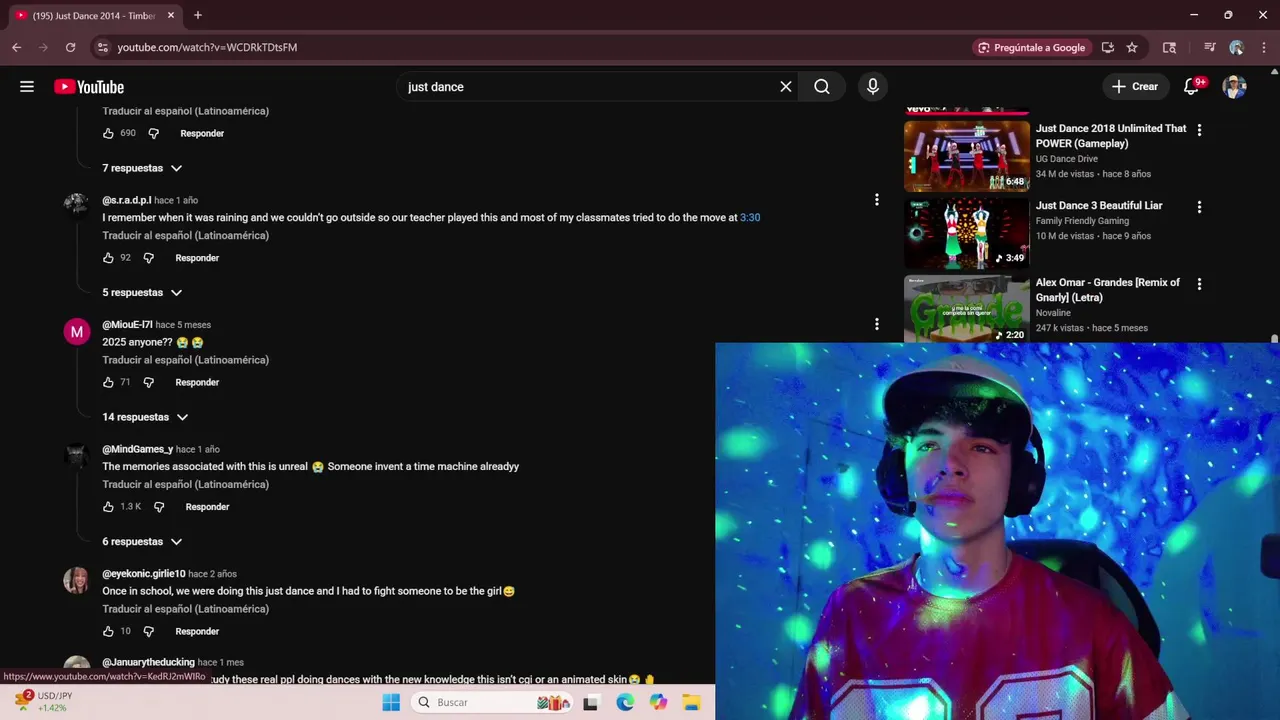The height and width of the screenshot is (720, 1280).
Task: Bookmark this page with the star
Action: coord(1132,47)
